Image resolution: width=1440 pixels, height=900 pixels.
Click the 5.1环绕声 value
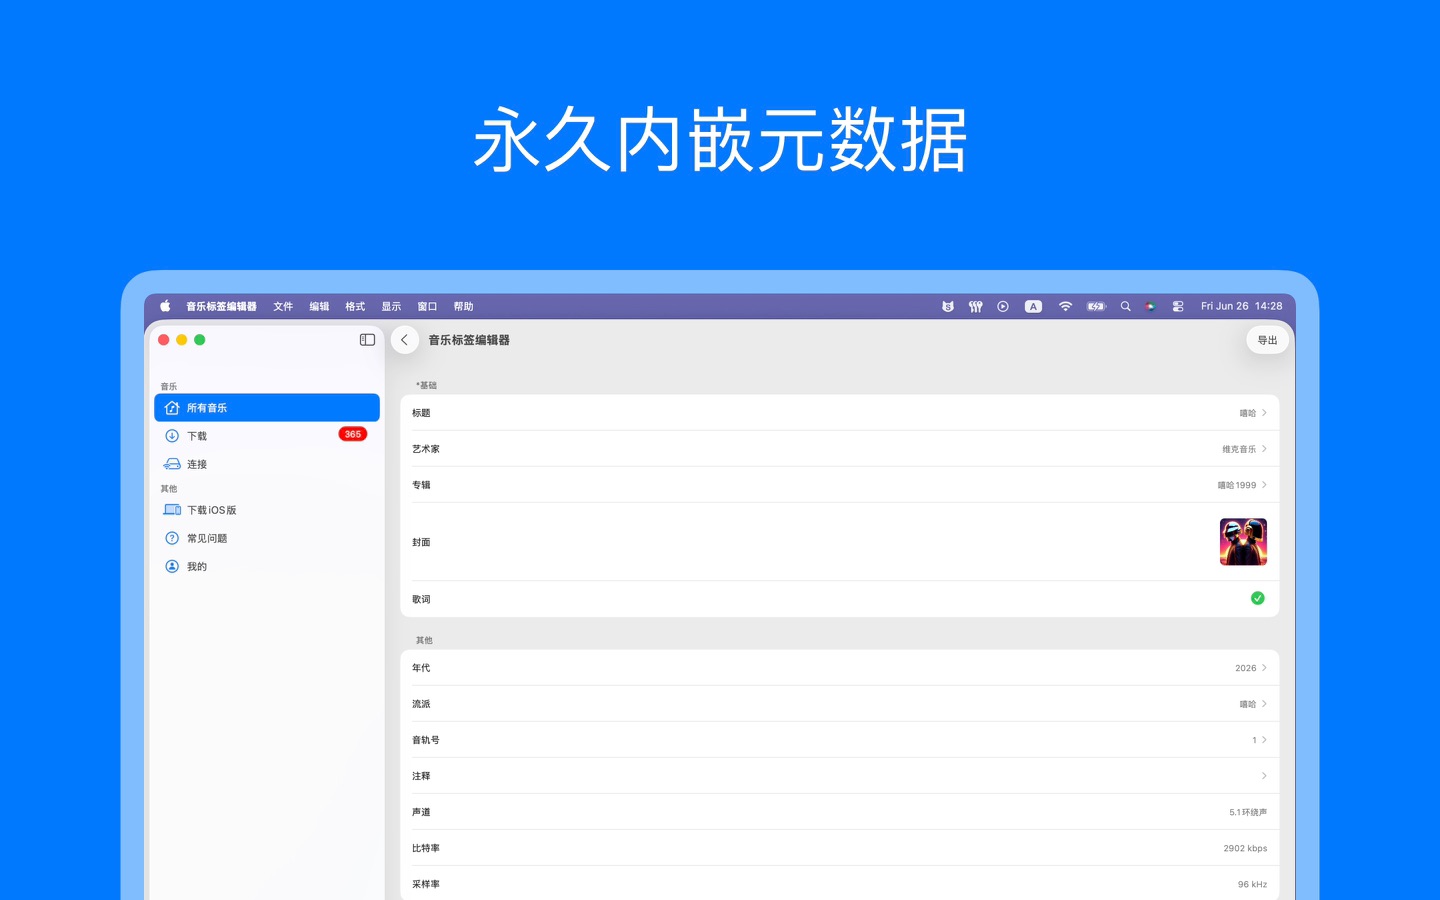(x=1248, y=812)
